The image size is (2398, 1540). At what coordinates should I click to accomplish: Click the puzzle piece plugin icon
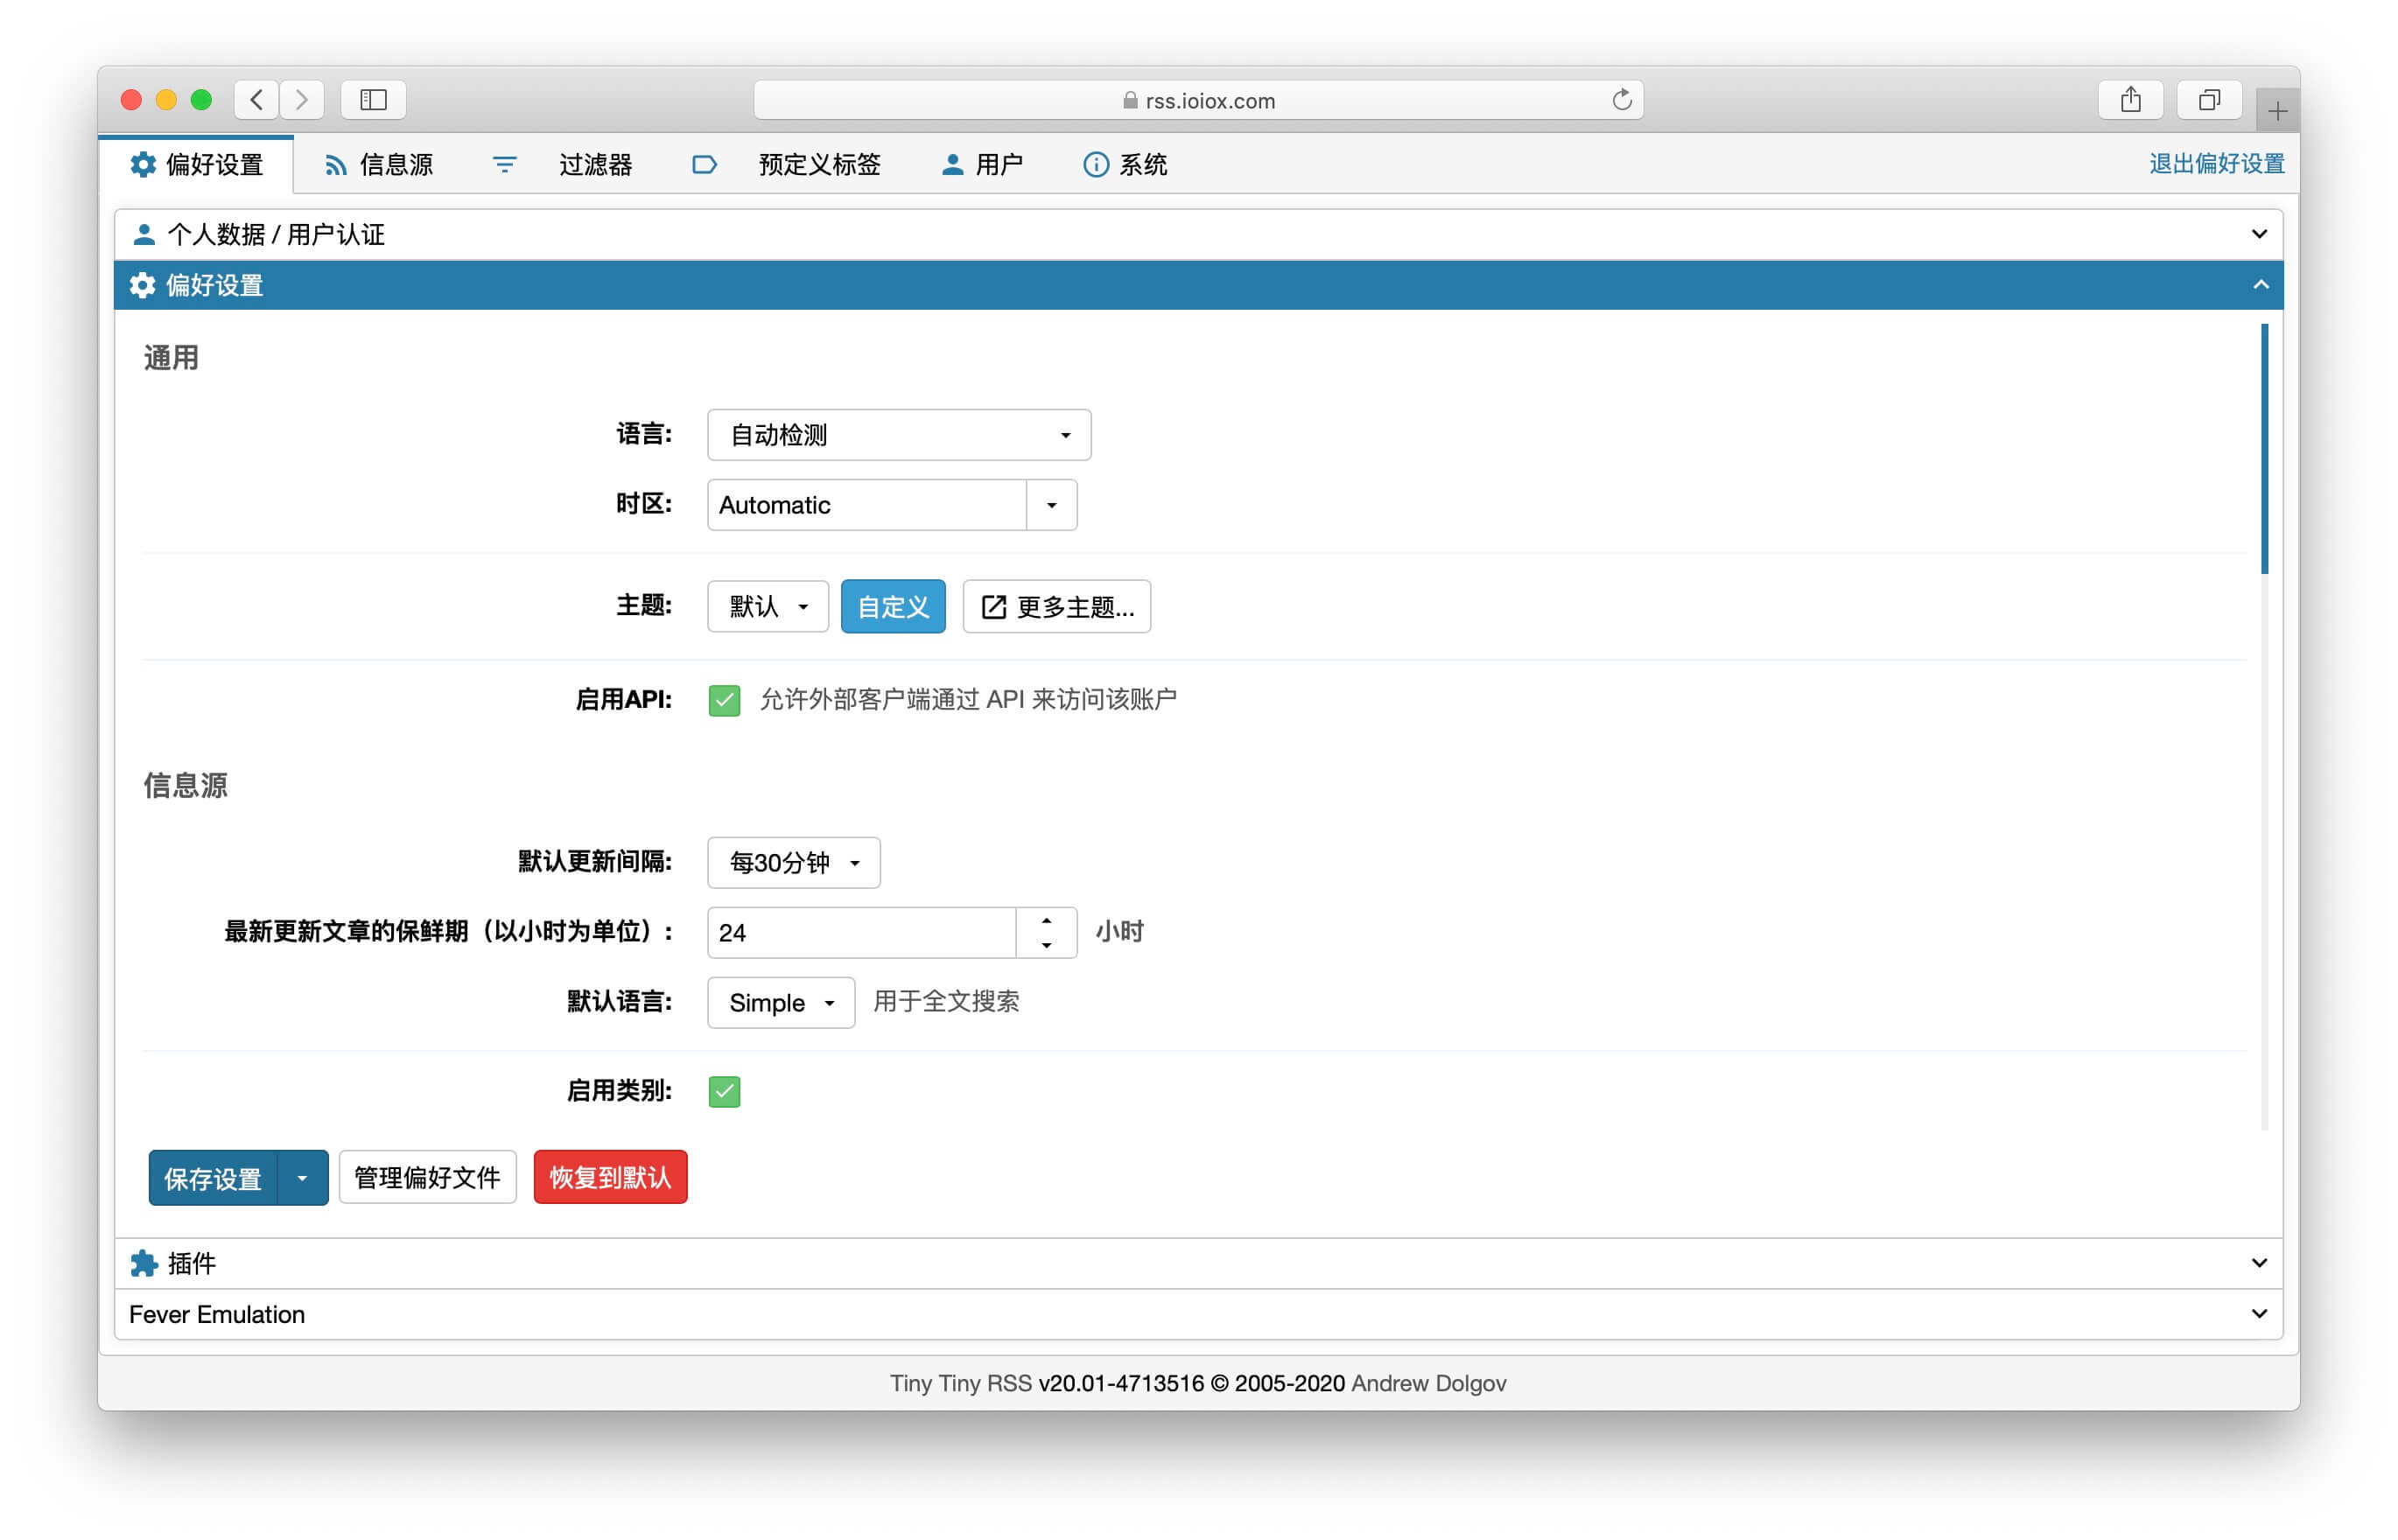[144, 1263]
